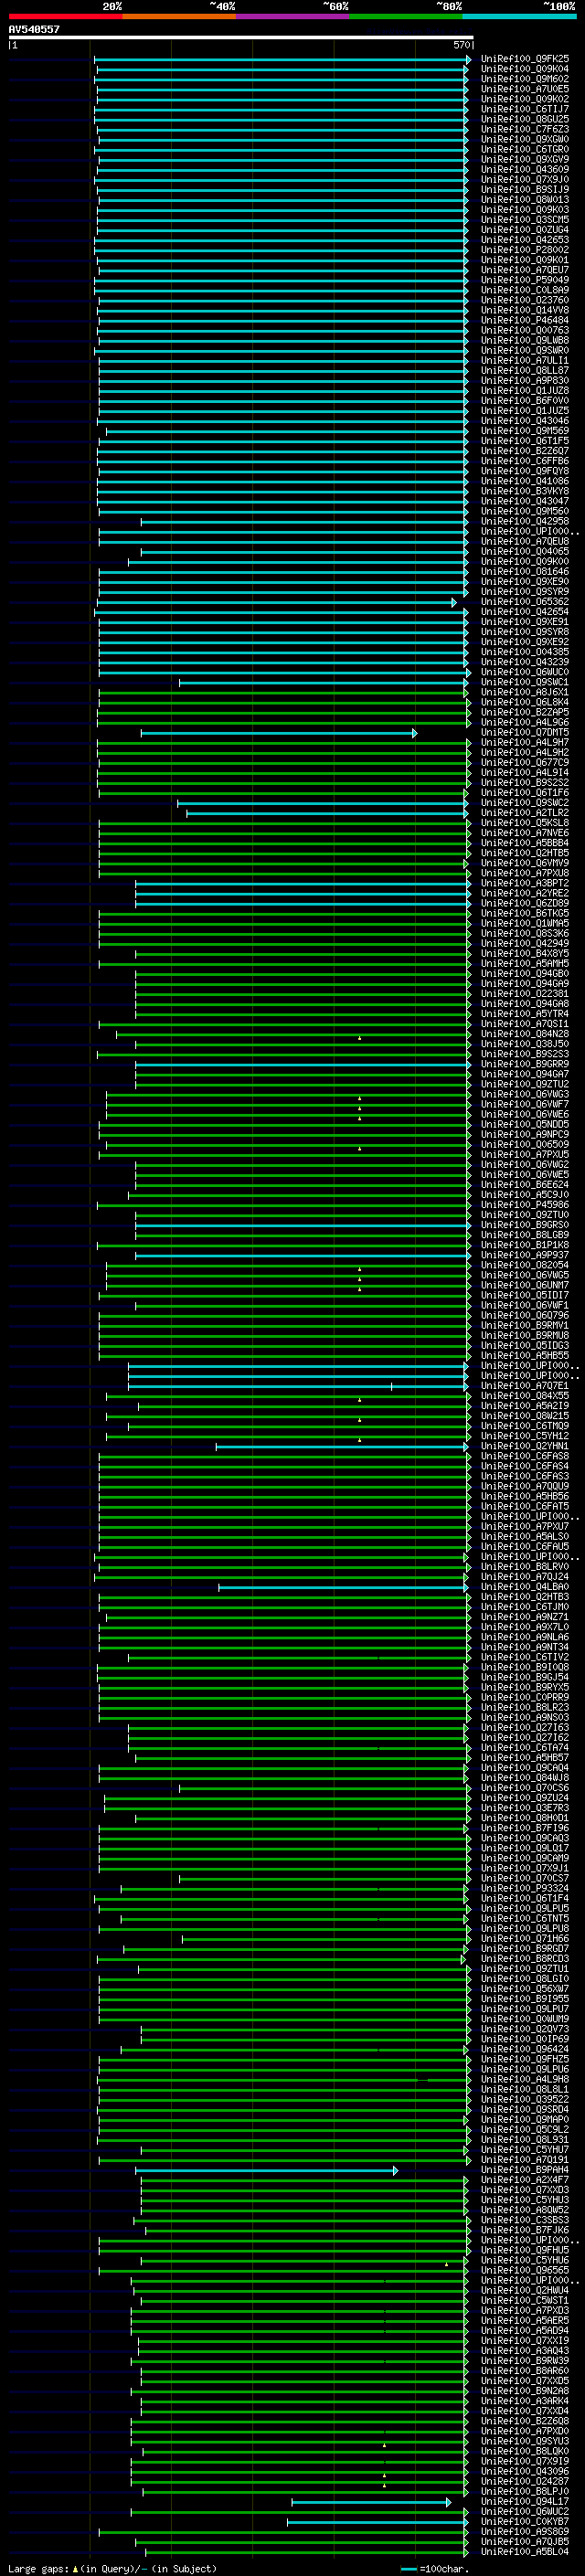Click the short cyan bar for UniRef100_B9PAH4

266,2170
